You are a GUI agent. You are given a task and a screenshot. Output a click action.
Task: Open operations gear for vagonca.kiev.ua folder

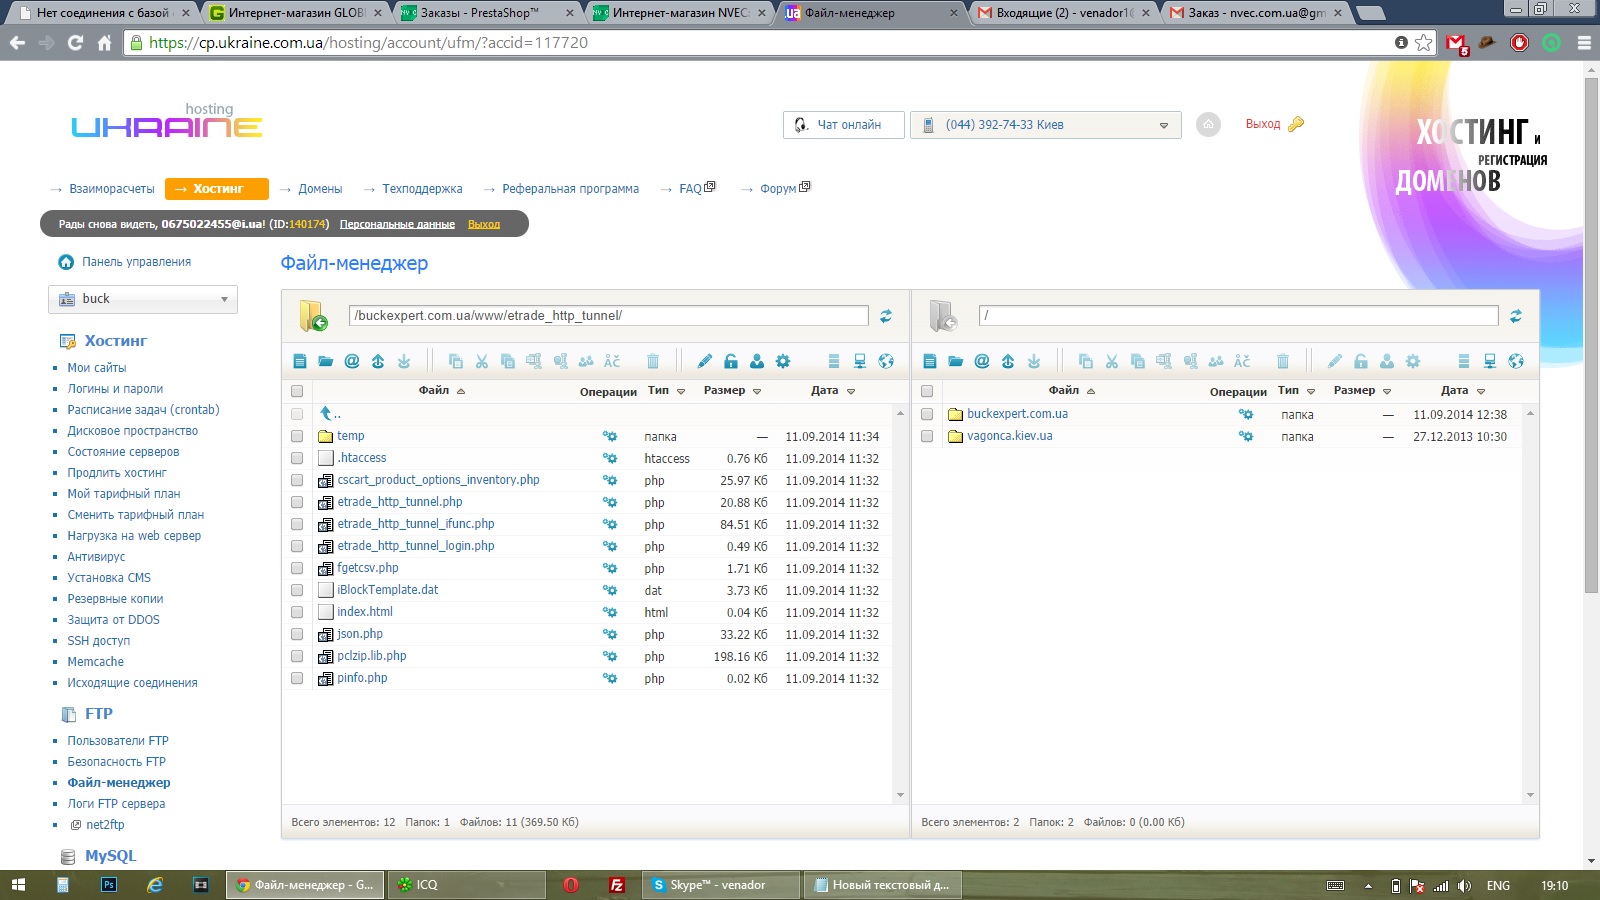(1246, 436)
